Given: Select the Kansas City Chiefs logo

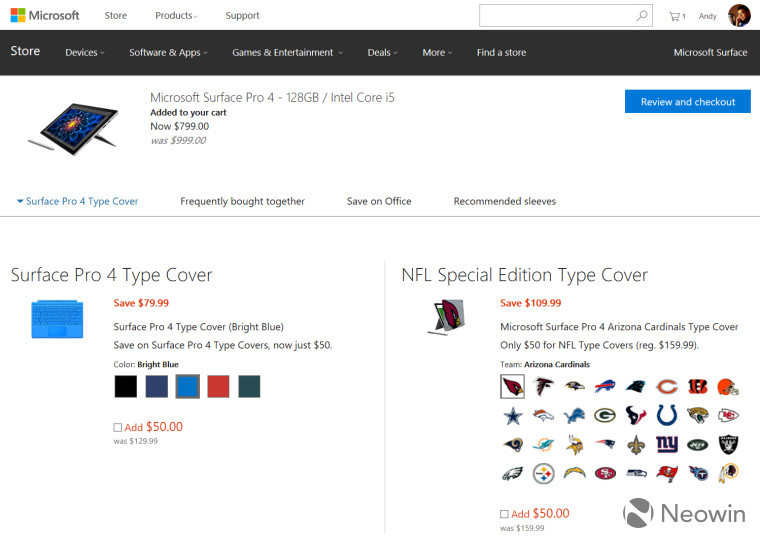Looking at the screenshot, I should coord(728,415).
